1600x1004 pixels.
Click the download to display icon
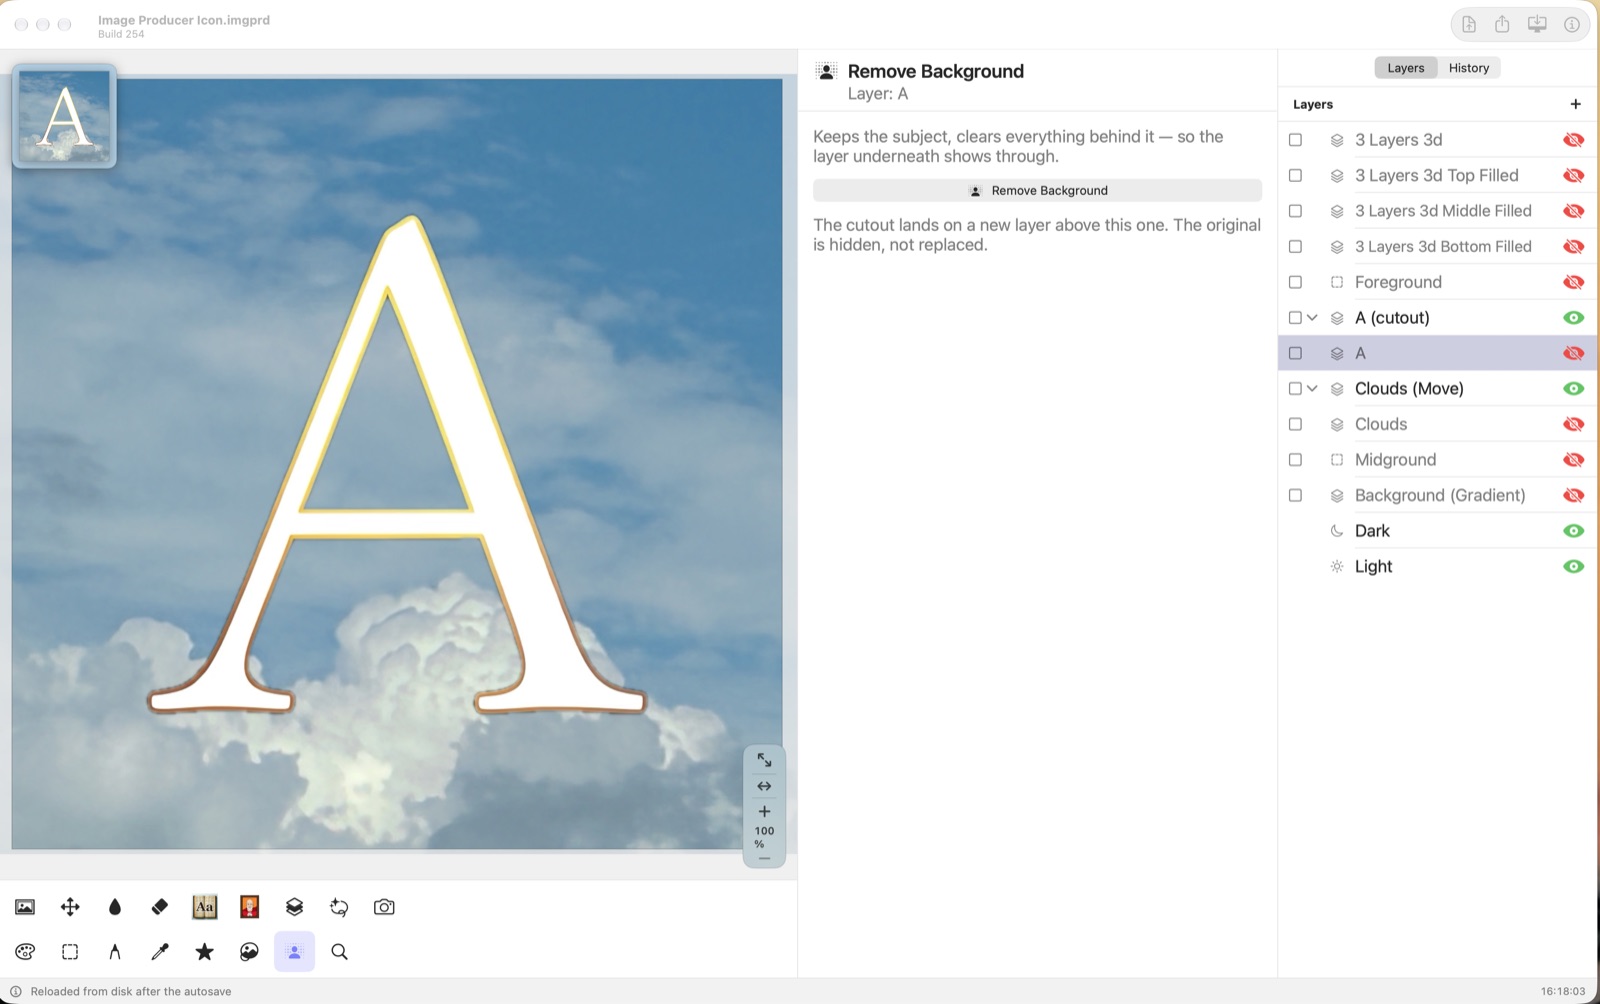pos(1537,24)
